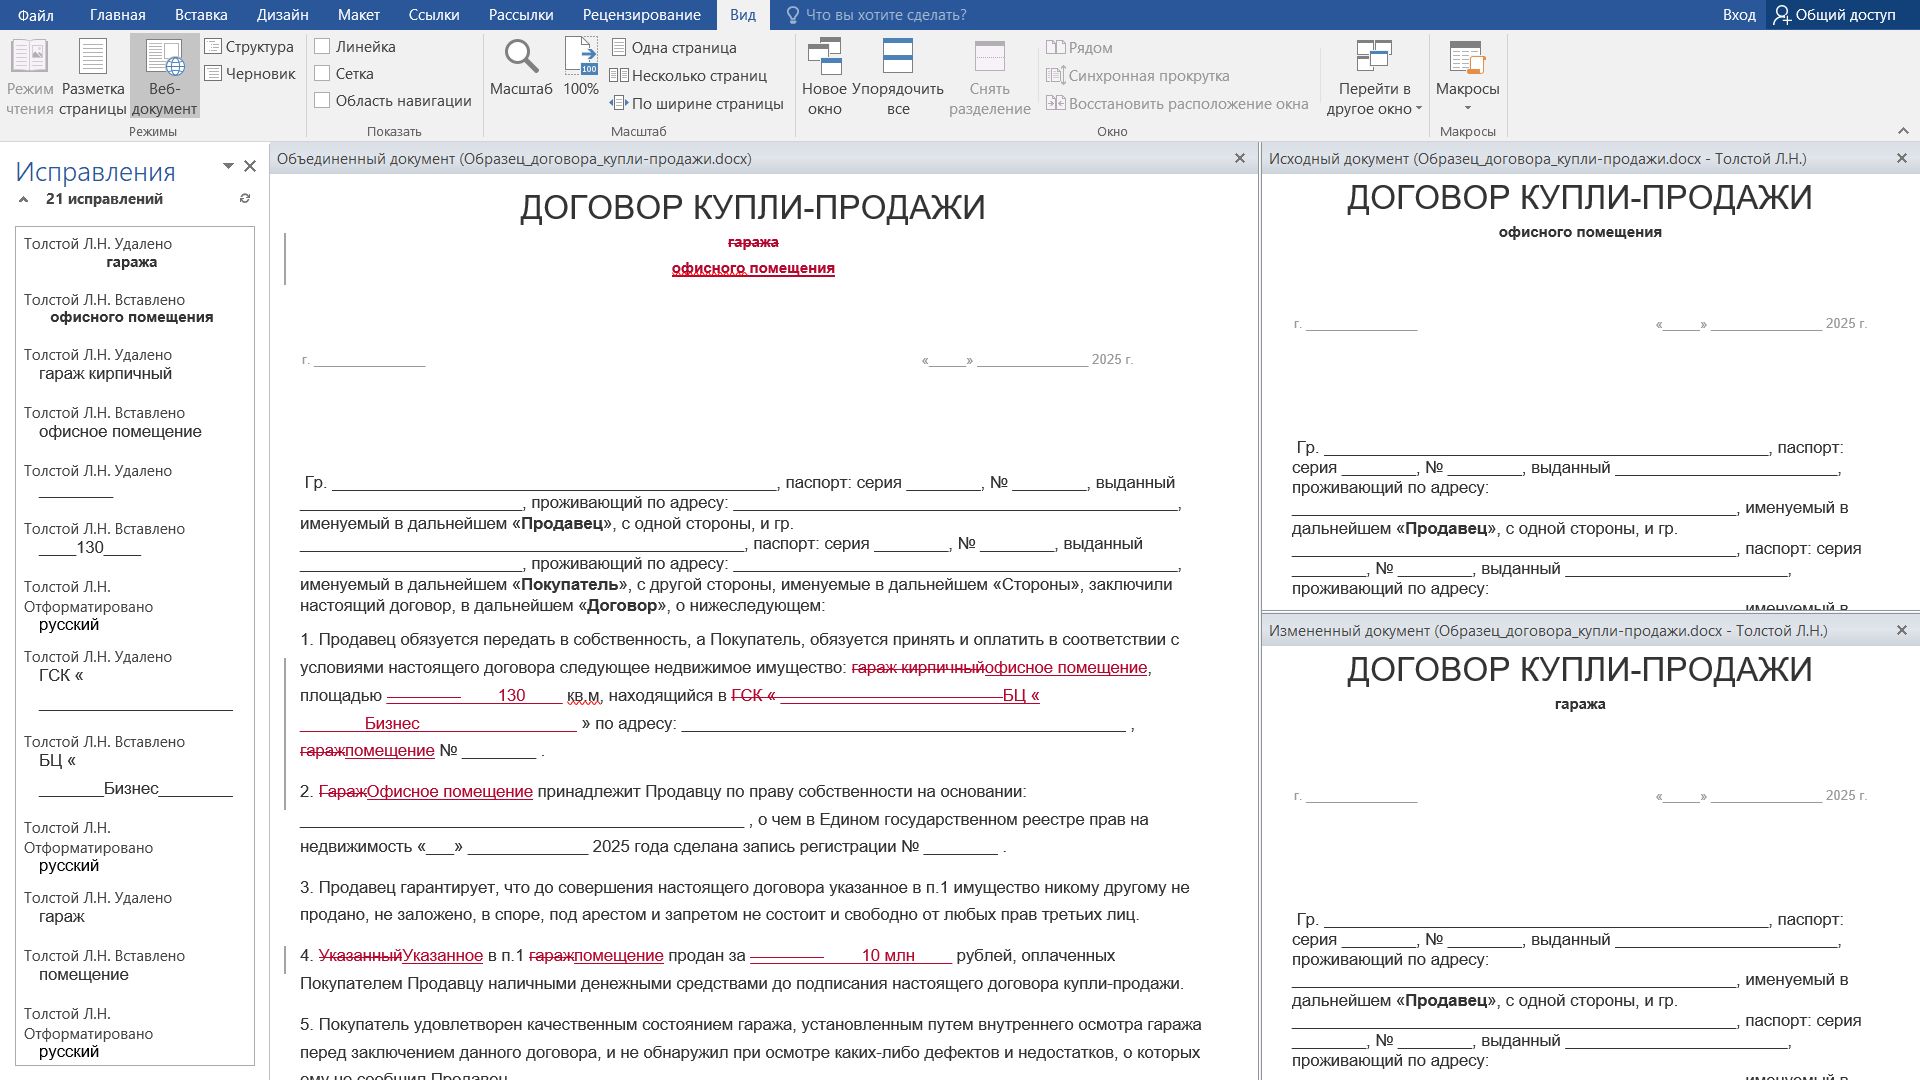Select Page Width (По ширине страницы) zoom
The image size is (1920, 1080).
pyautogui.click(x=697, y=103)
